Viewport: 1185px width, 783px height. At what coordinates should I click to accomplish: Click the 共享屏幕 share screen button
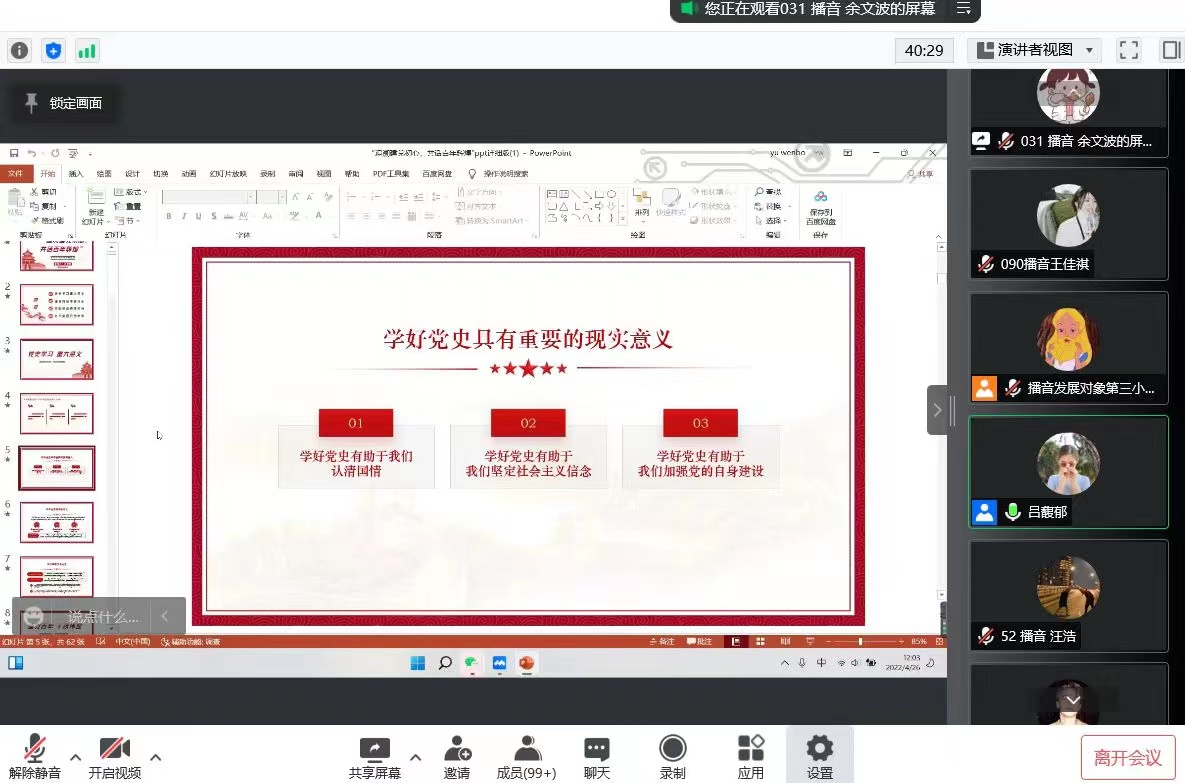click(375, 757)
